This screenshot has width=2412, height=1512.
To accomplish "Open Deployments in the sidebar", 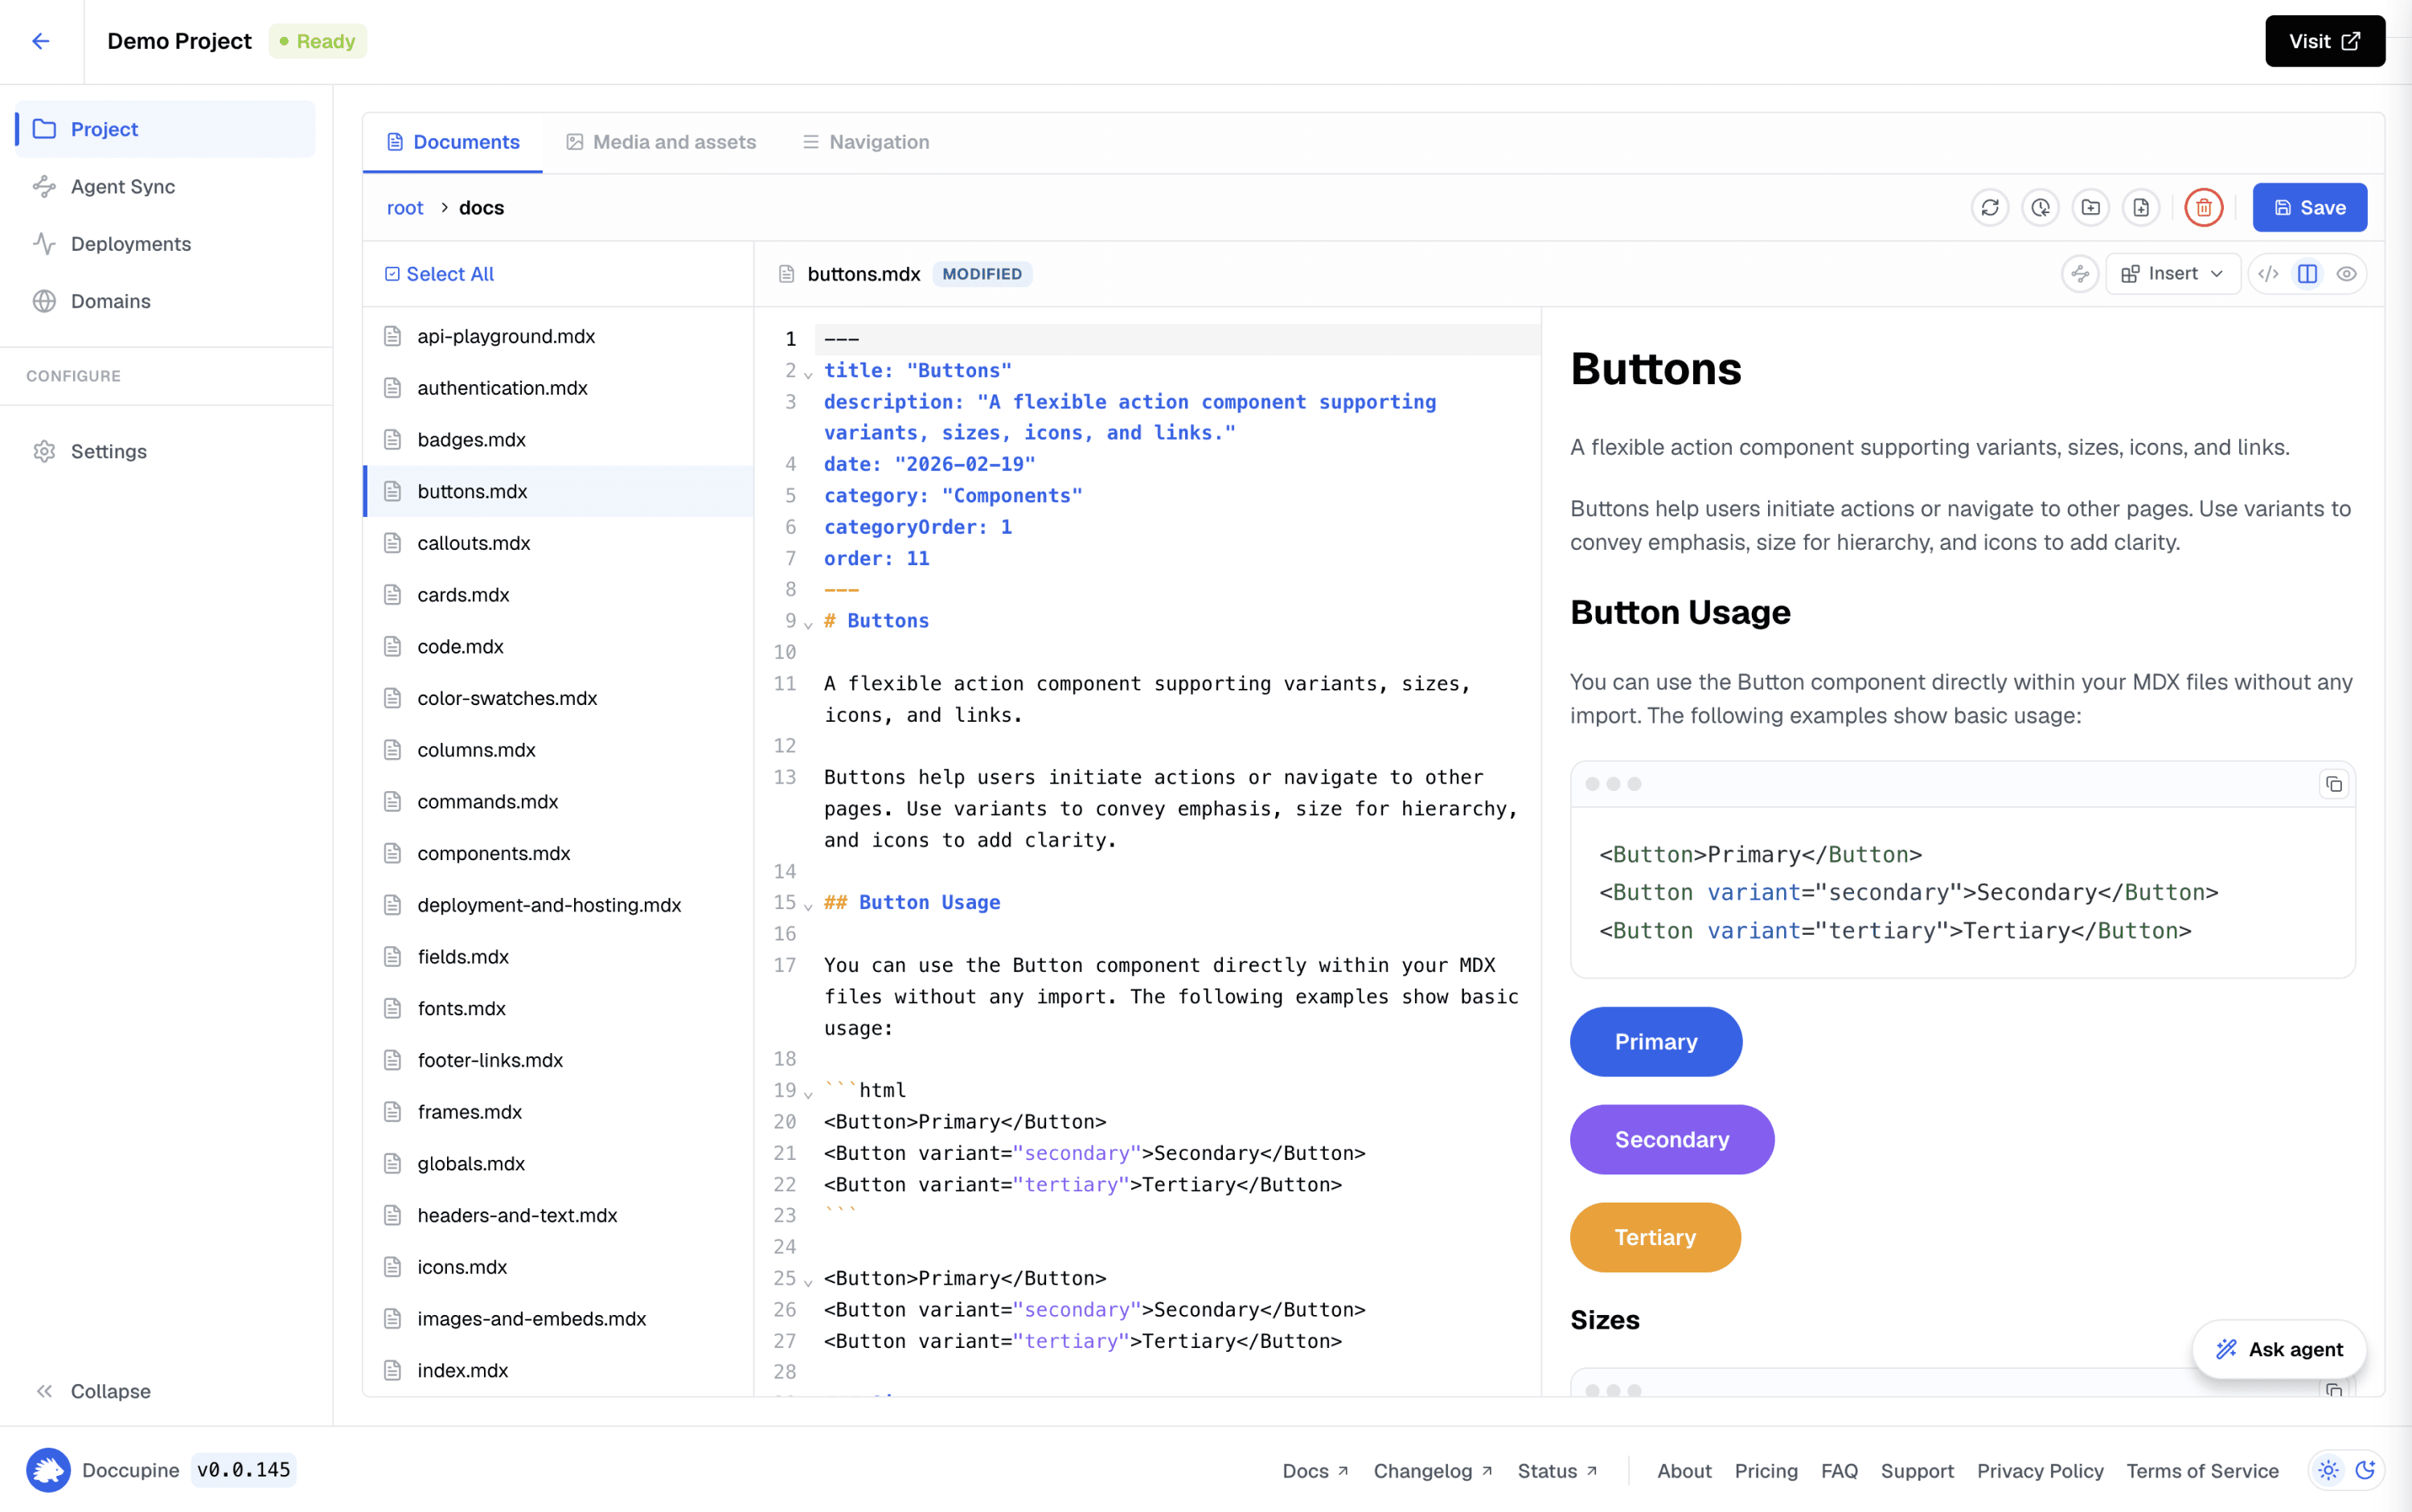I will pos(165,244).
